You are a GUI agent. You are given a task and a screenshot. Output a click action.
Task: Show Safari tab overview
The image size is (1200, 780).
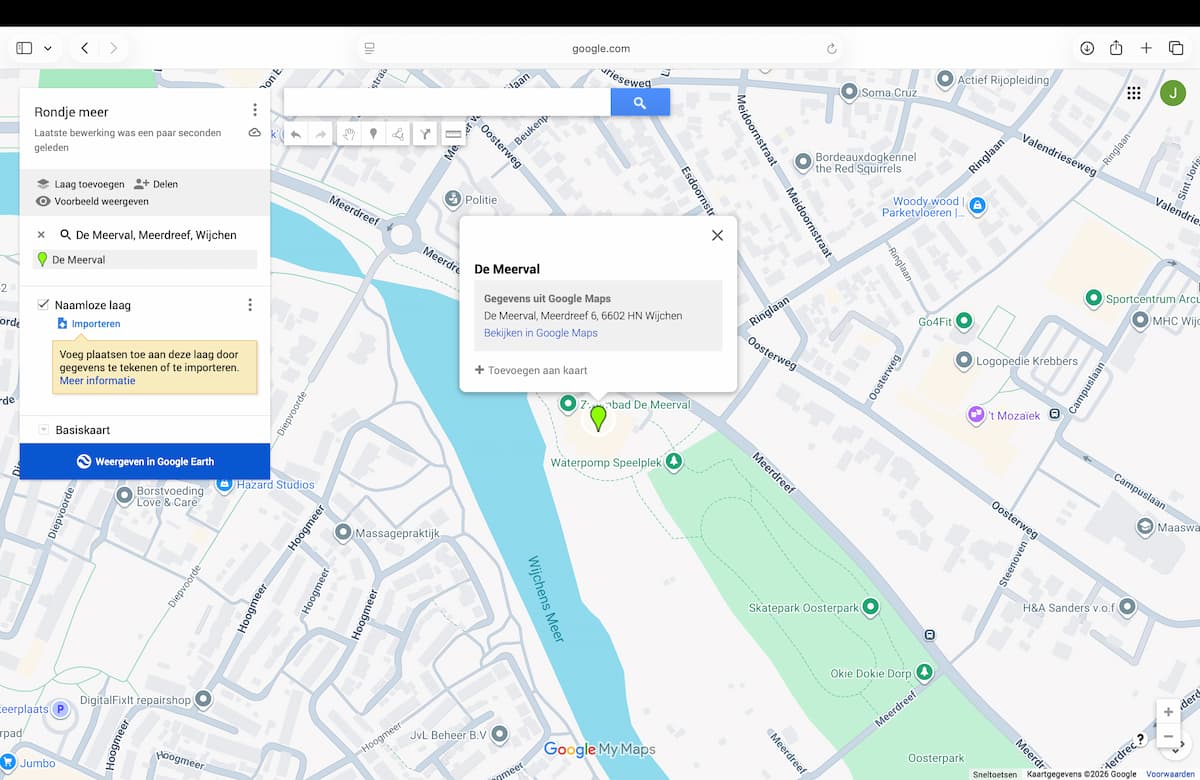(x=1176, y=48)
